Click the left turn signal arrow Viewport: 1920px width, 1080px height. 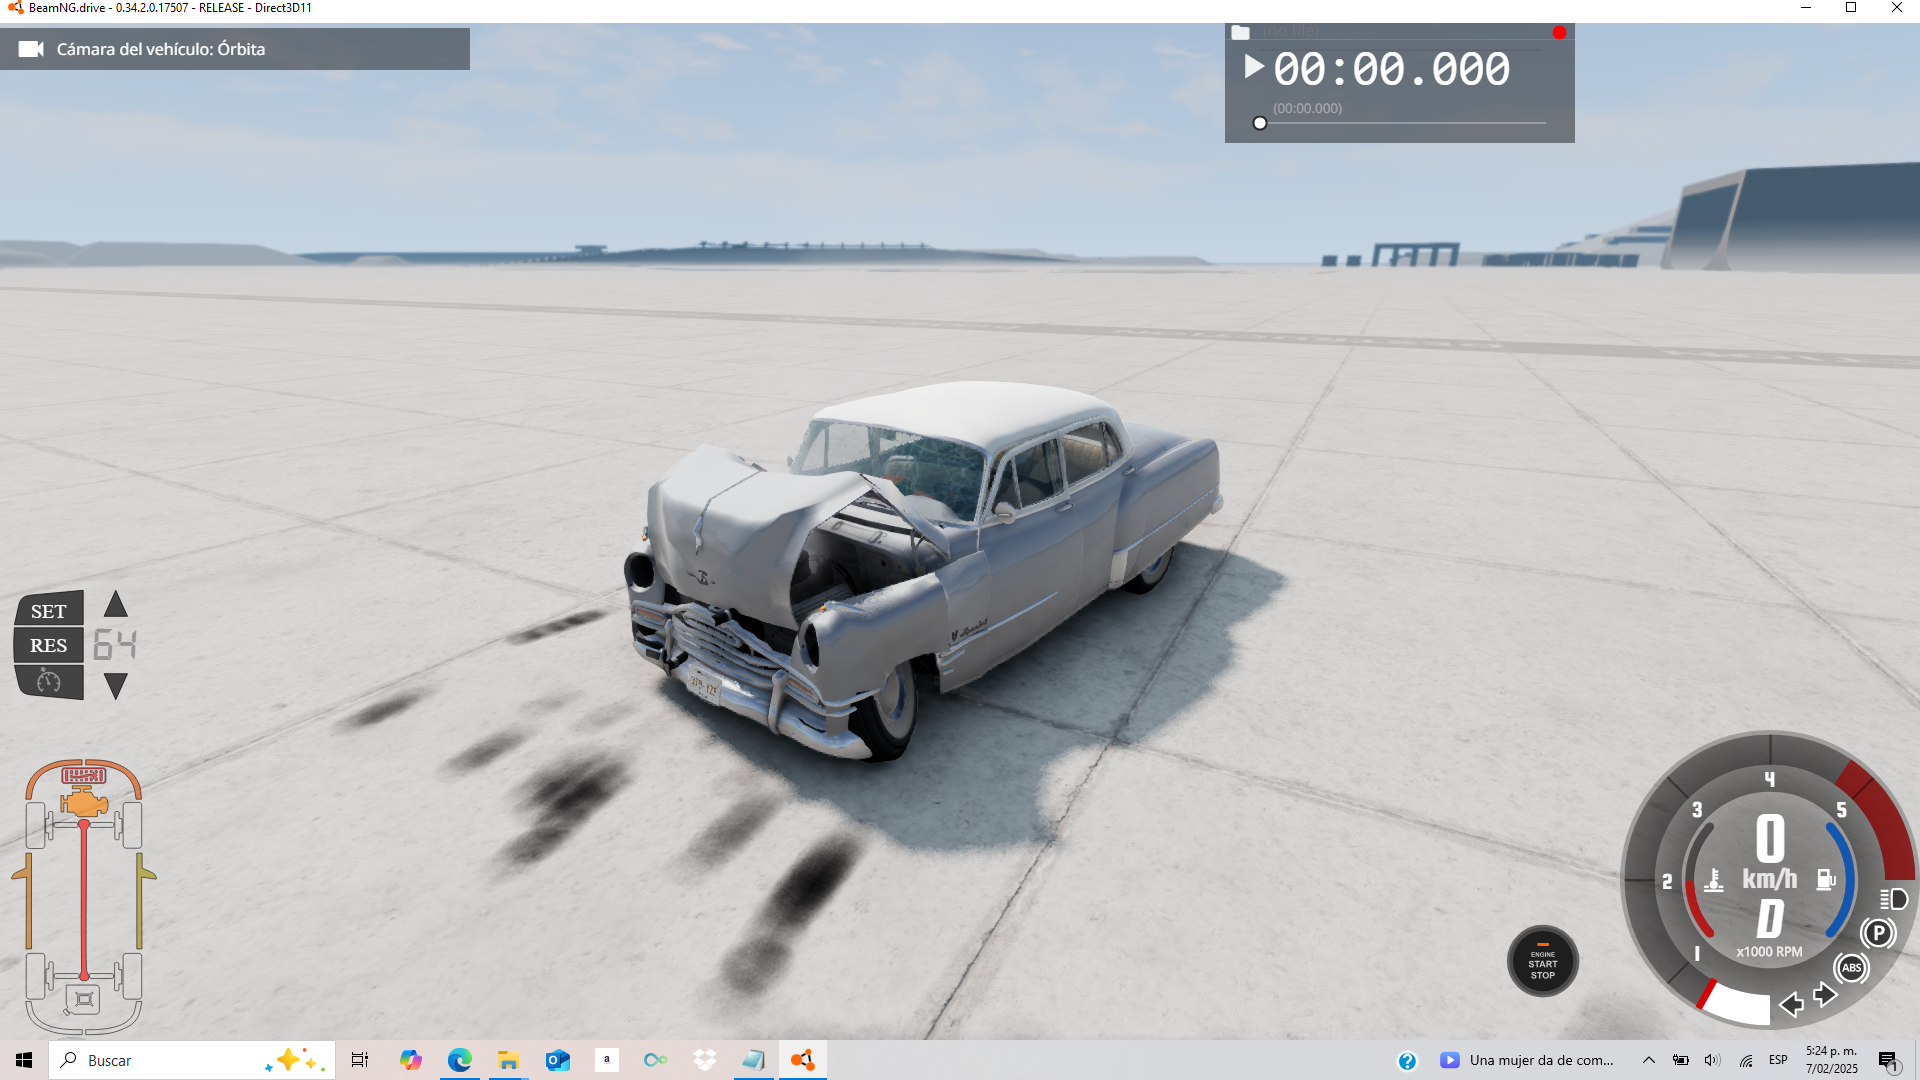1791,1004
